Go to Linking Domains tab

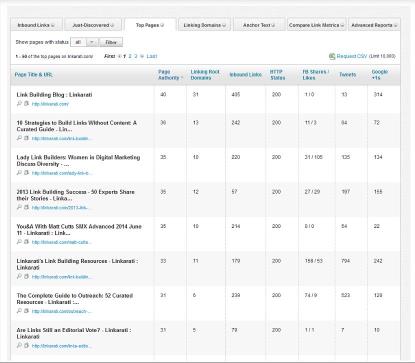point(204,25)
